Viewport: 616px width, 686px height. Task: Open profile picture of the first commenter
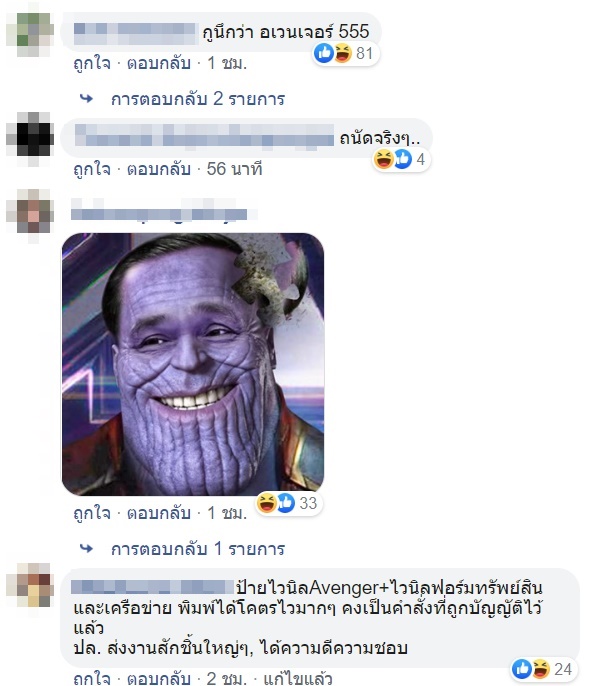(x=30, y=31)
